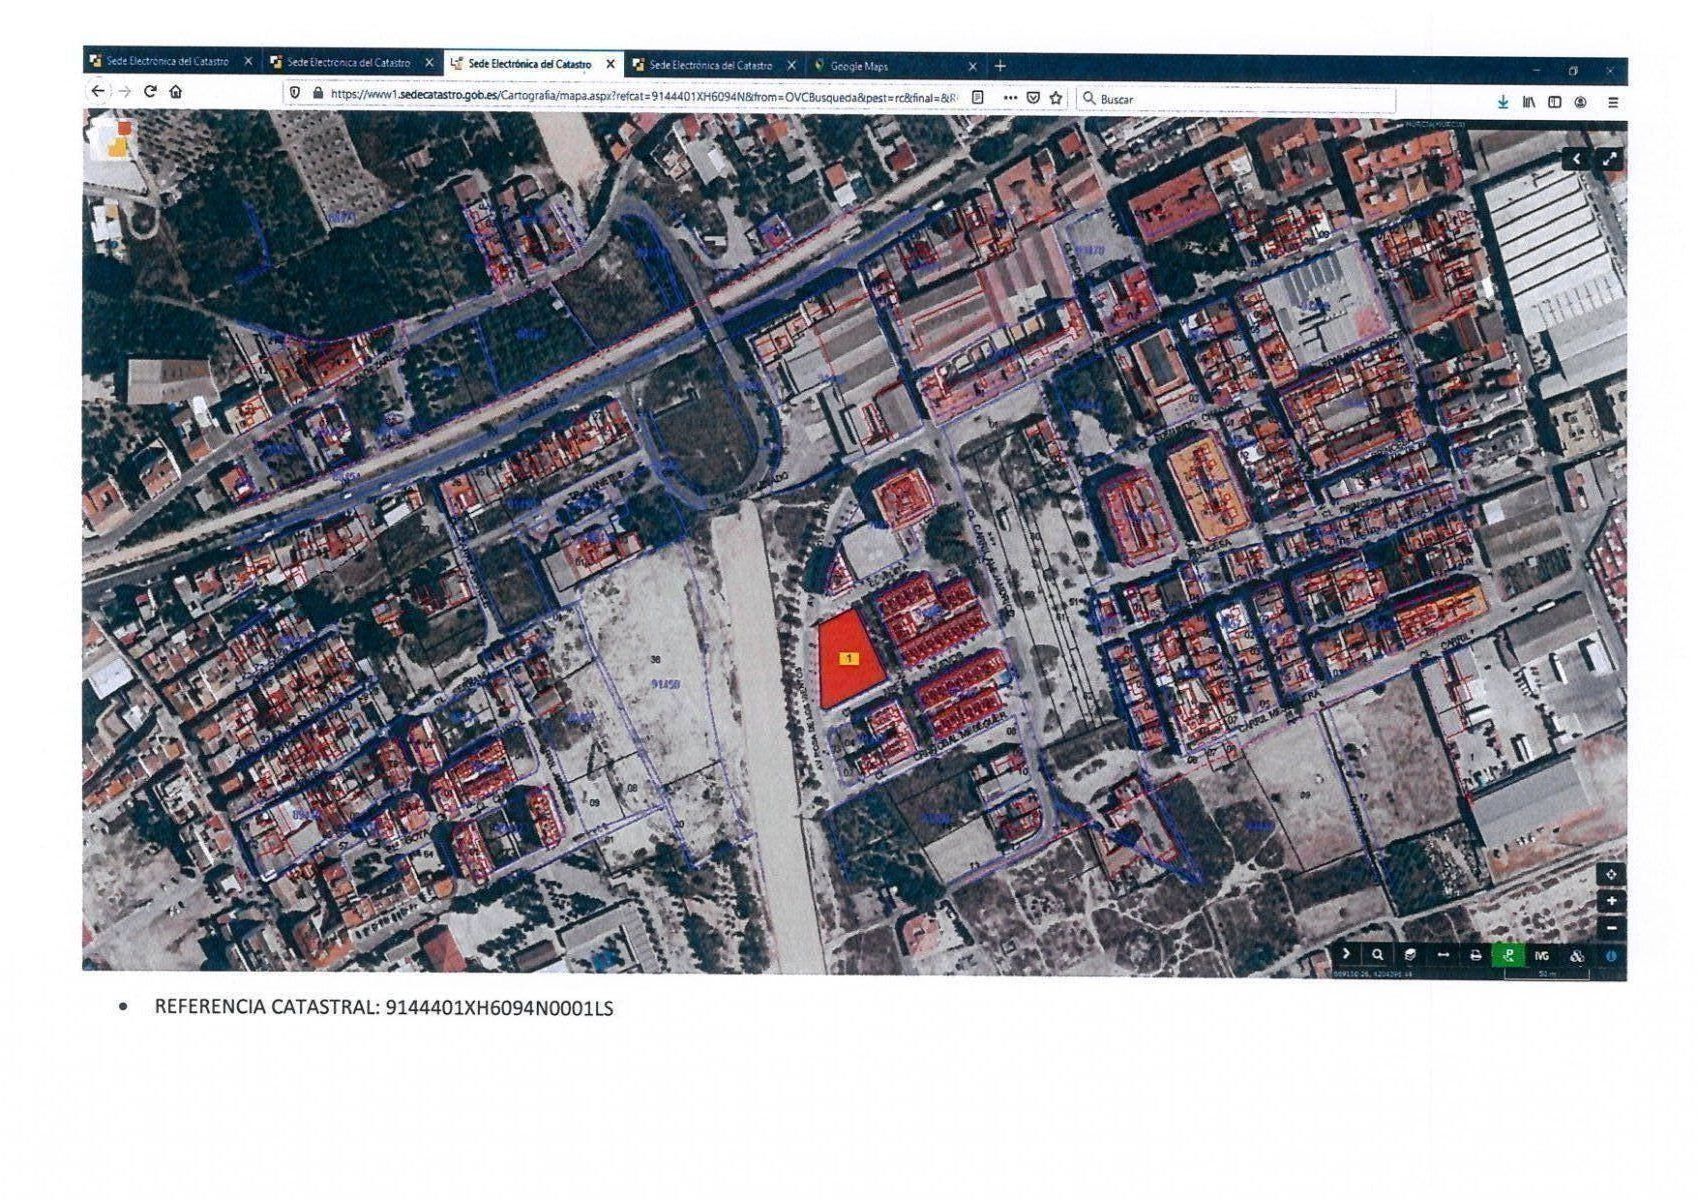This screenshot has width=1698, height=1200.
Task: Toggle fullscreen map view
Action: point(1609,159)
